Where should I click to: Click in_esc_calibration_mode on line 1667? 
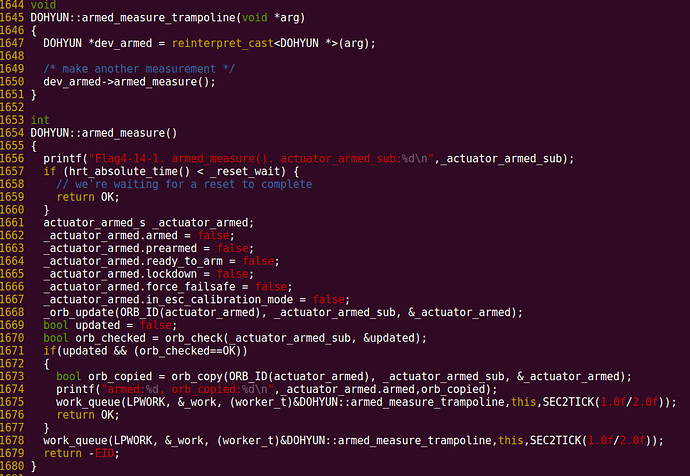pyautogui.click(x=219, y=300)
